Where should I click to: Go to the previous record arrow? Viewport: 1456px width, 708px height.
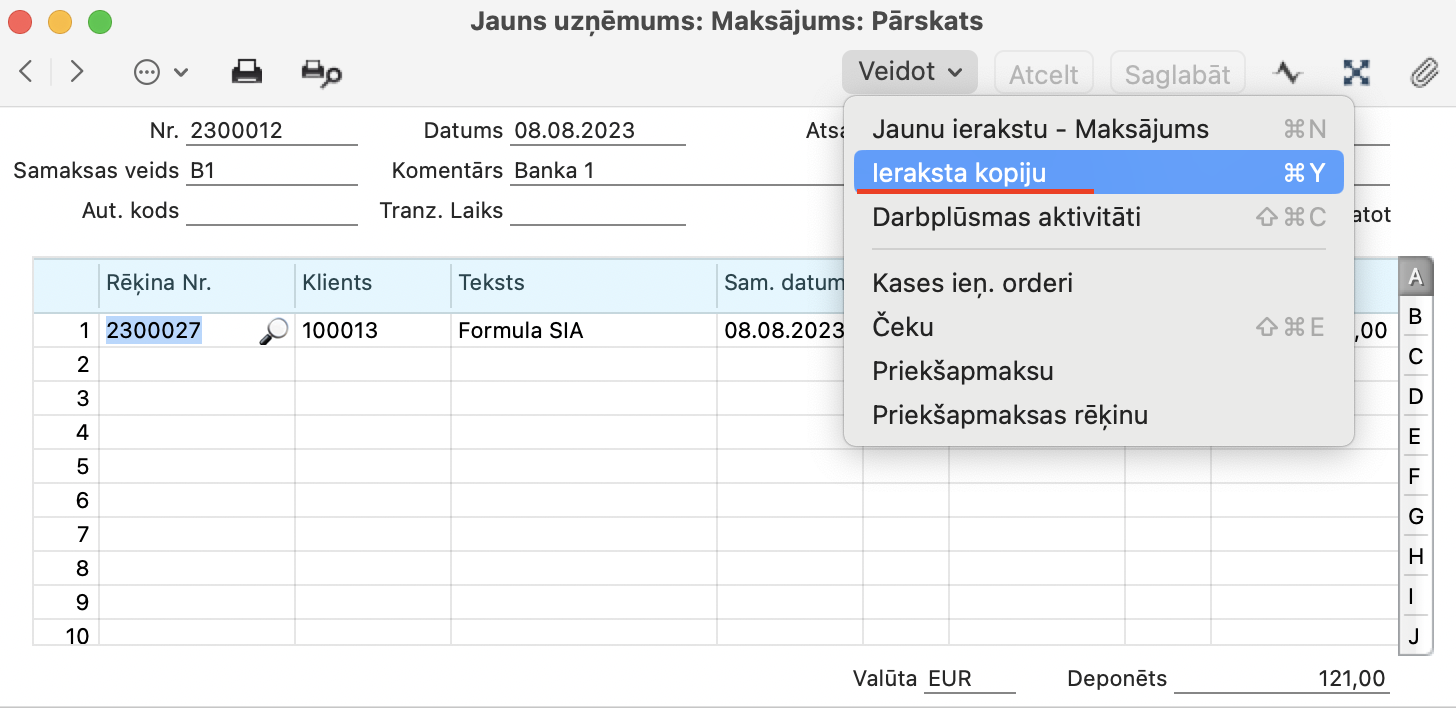[27, 72]
